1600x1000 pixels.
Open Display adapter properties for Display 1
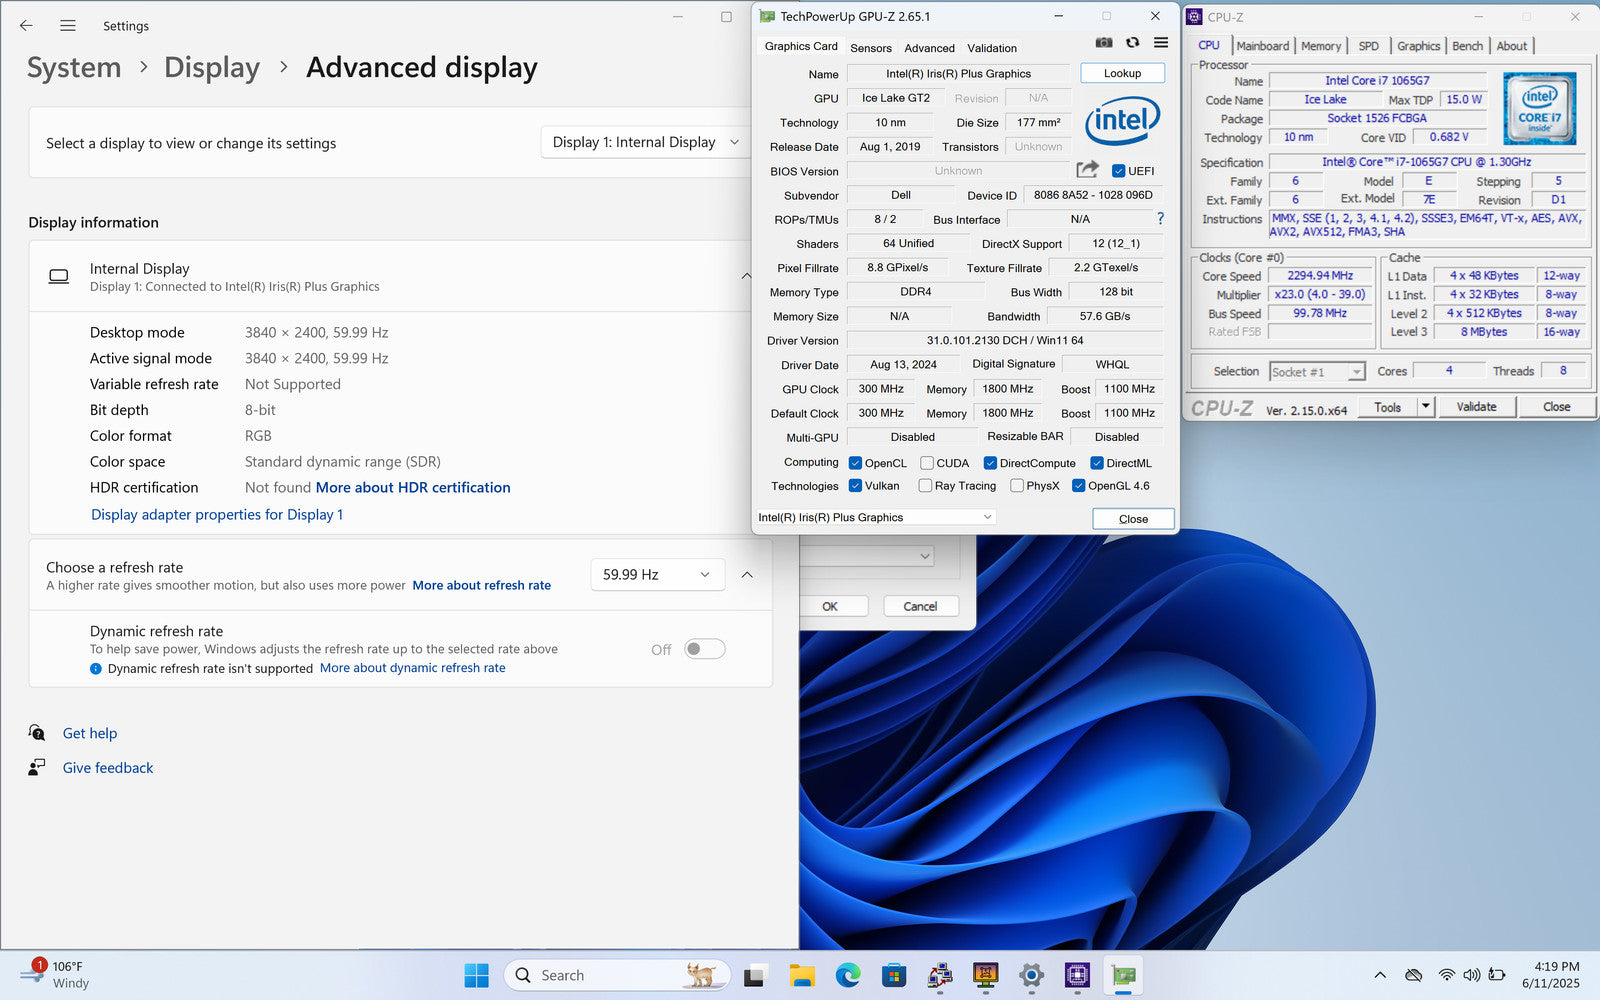pos(217,514)
